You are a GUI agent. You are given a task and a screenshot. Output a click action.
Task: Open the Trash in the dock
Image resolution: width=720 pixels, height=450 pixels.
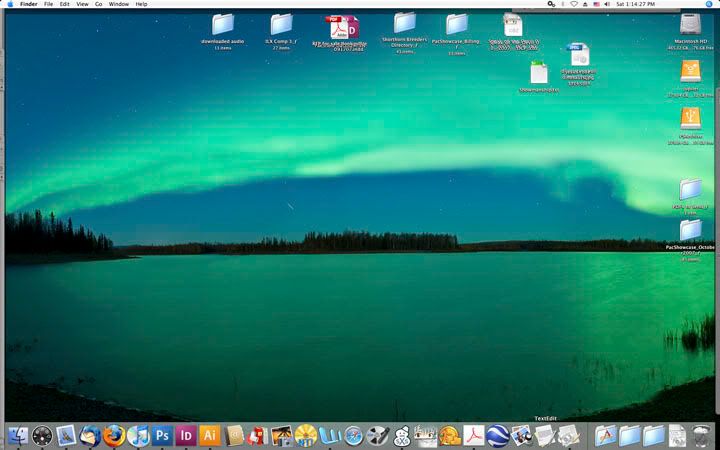click(702, 435)
